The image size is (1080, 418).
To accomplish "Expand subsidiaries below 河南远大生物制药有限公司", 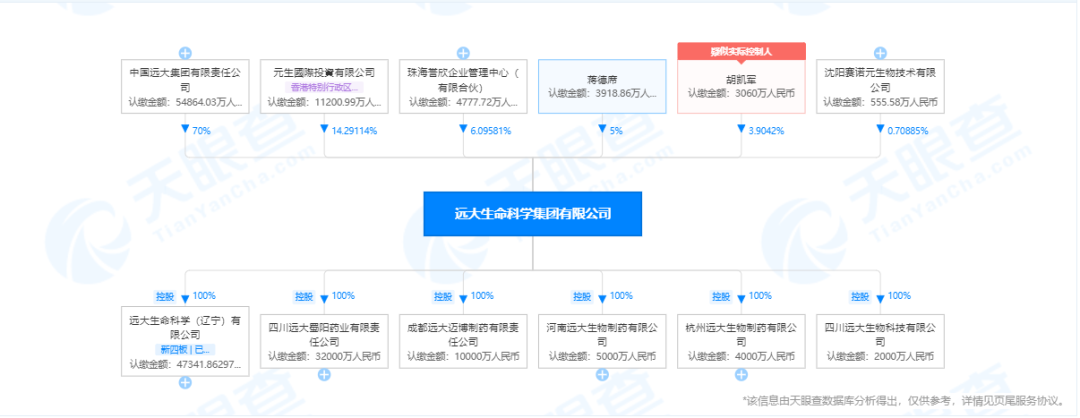I will tap(602, 375).
